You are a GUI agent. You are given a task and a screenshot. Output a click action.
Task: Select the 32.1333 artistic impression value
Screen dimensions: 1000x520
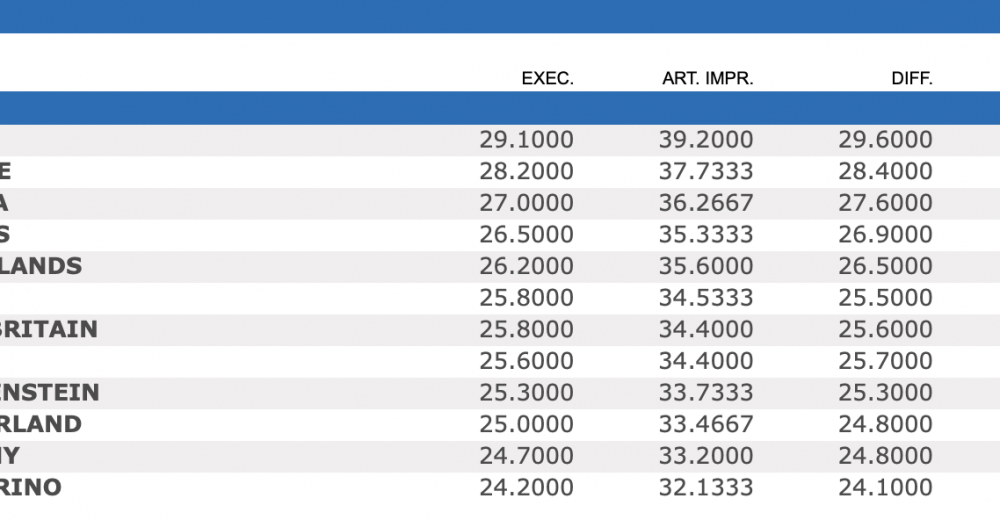[x=706, y=487]
